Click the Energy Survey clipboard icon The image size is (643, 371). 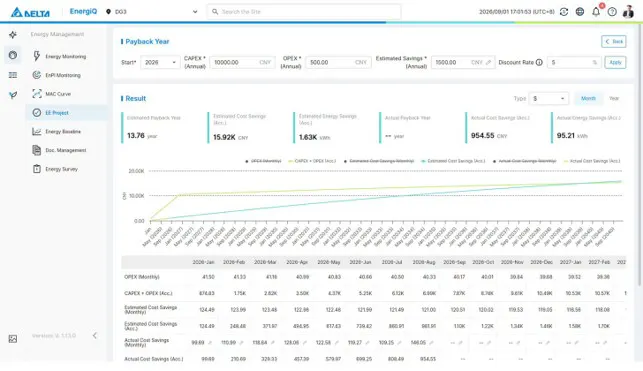tap(37, 169)
